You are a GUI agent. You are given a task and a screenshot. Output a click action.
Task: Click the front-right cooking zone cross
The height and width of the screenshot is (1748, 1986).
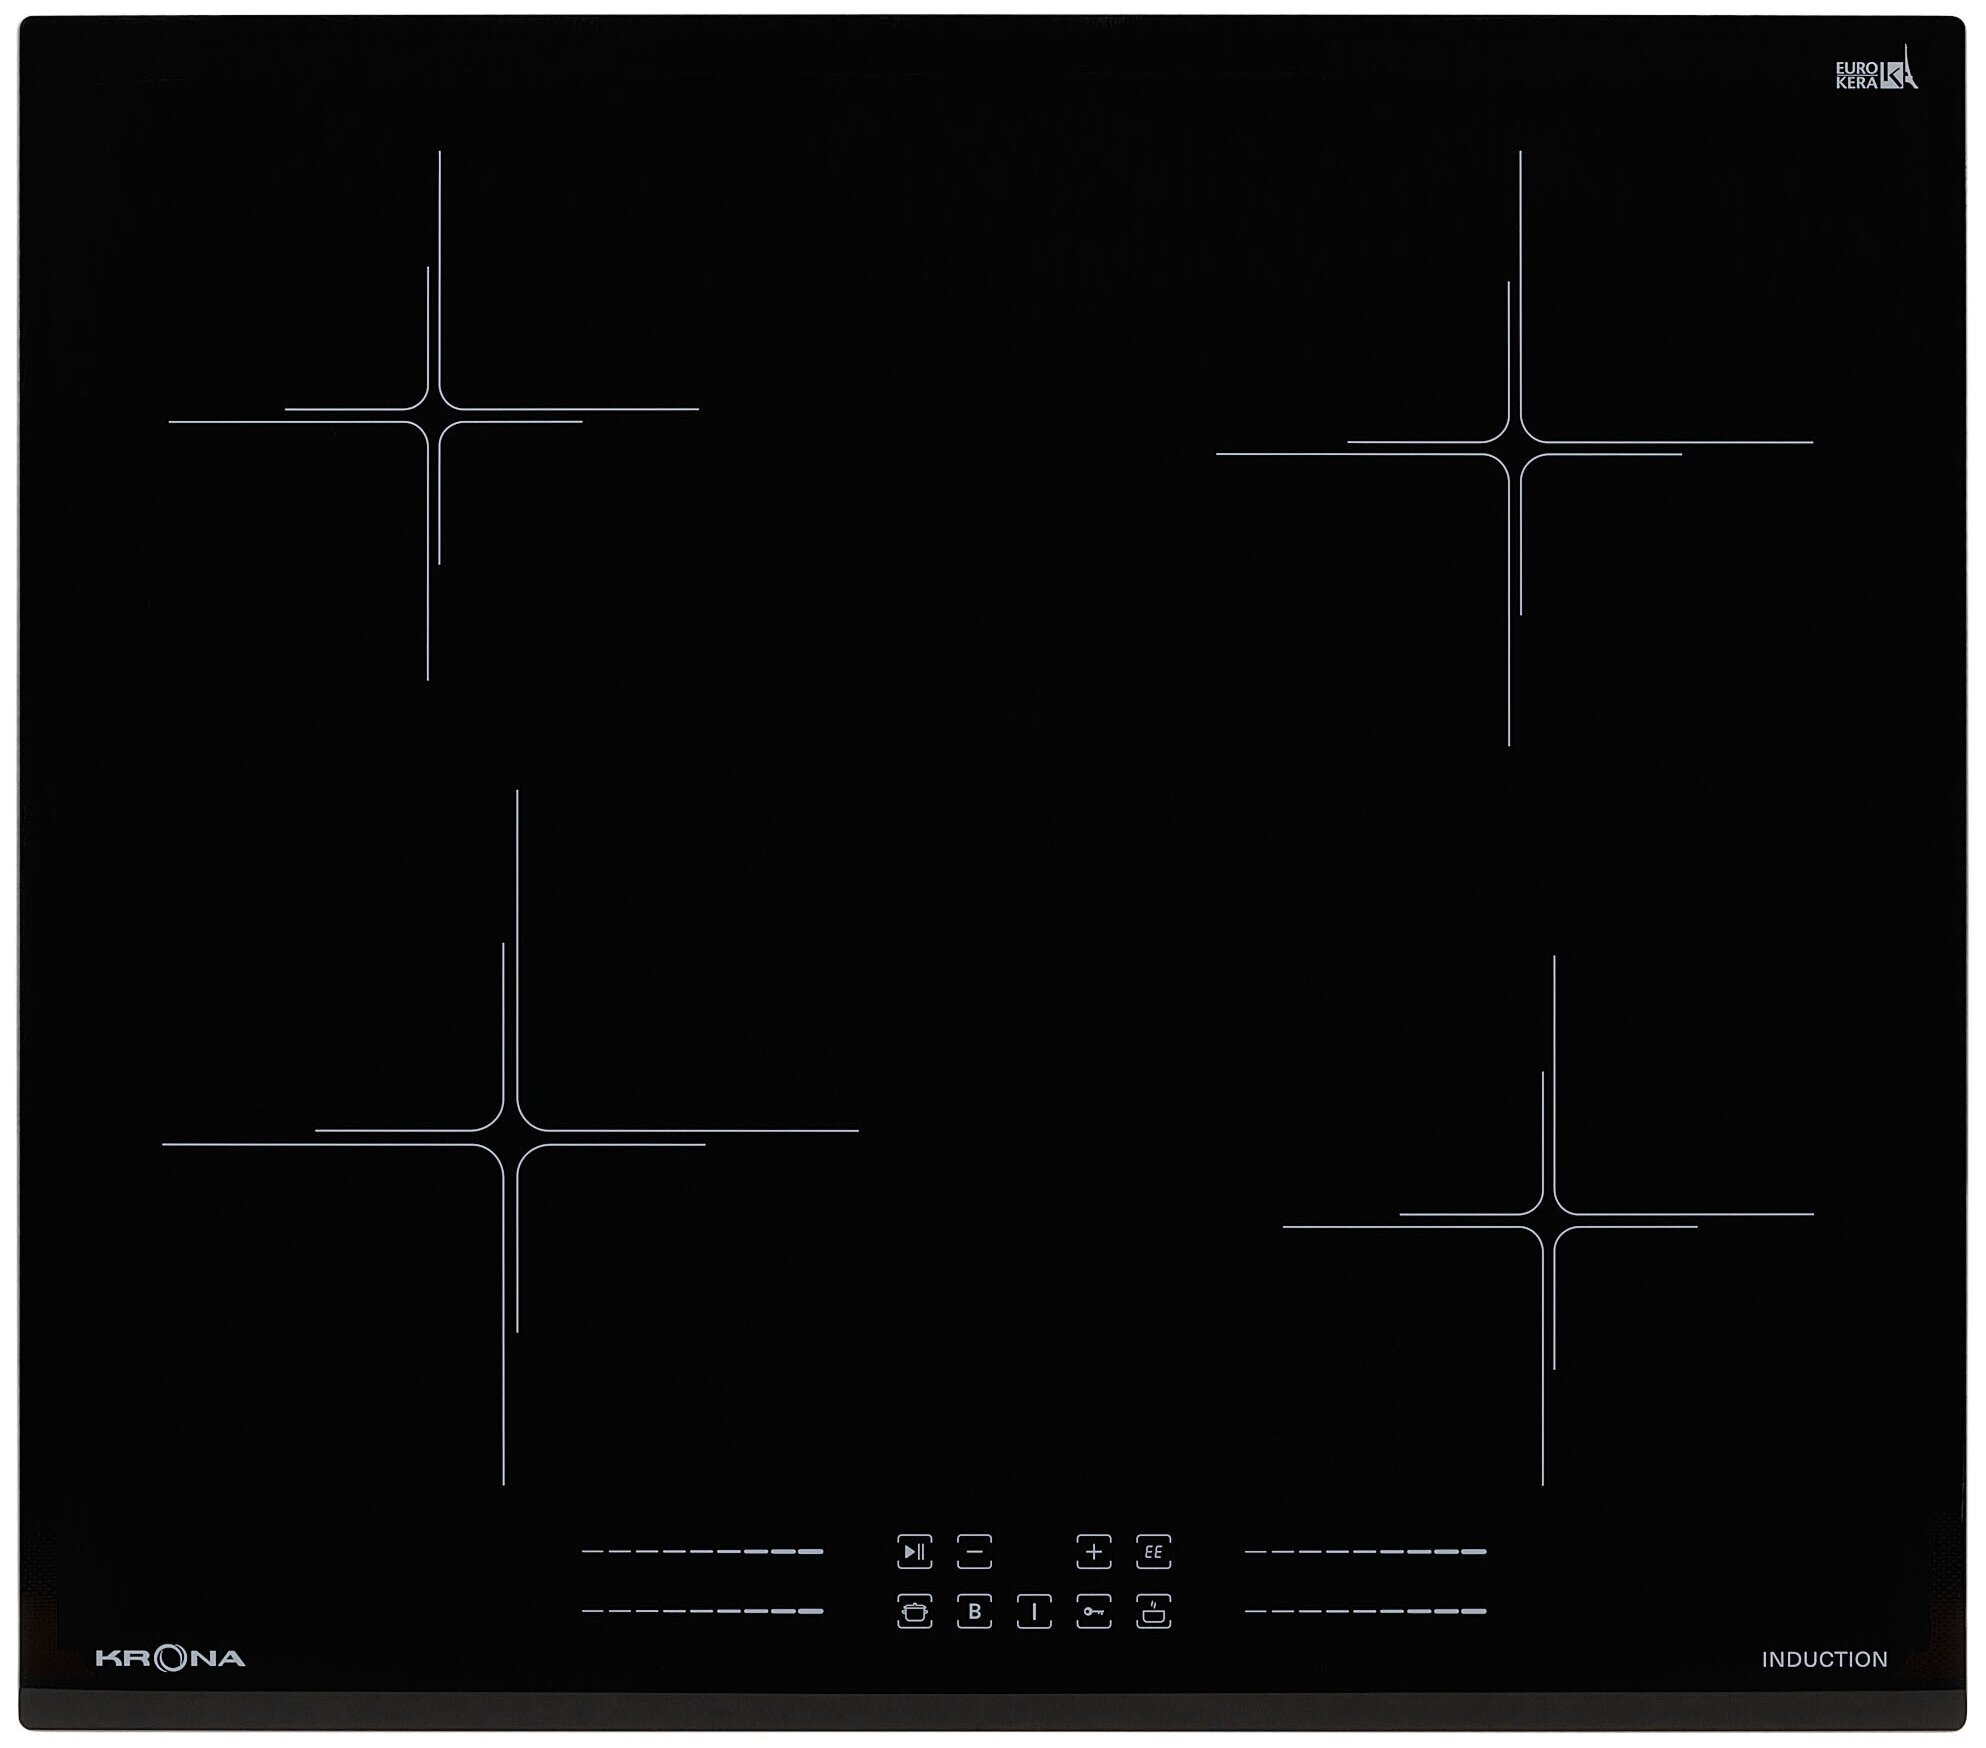click(x=1549, y=1220)
